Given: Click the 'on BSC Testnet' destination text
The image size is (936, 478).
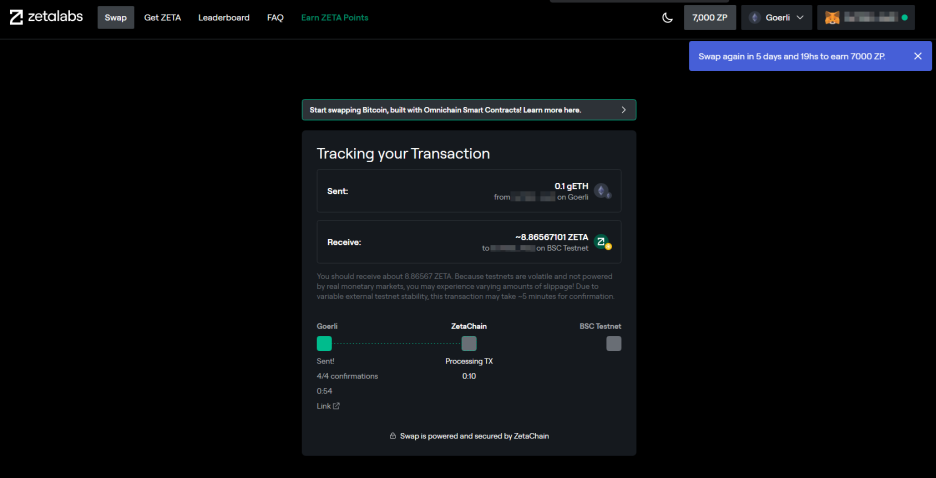Looking at the screenshot, I should (x=562, y=248).
